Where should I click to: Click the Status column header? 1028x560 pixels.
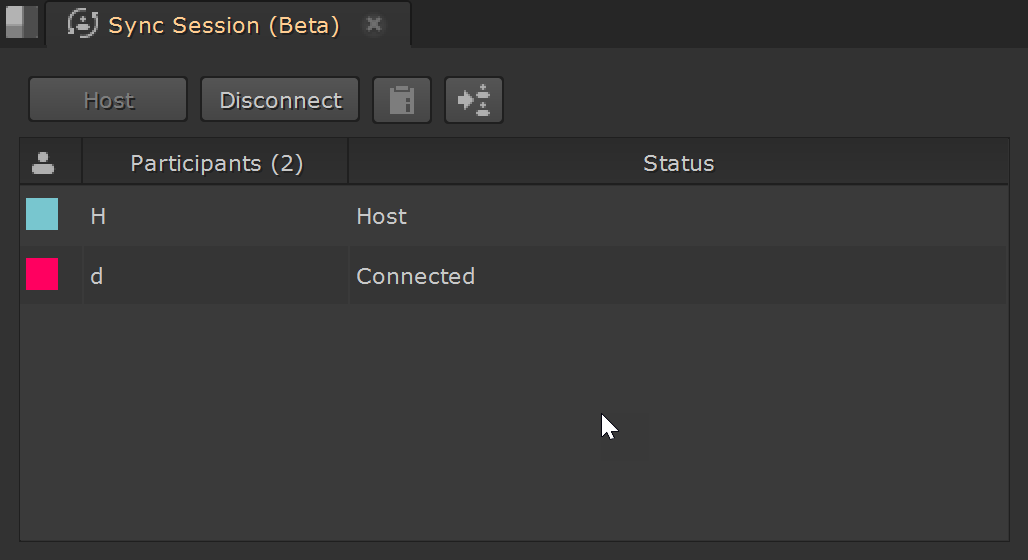(x=678, y=163)
